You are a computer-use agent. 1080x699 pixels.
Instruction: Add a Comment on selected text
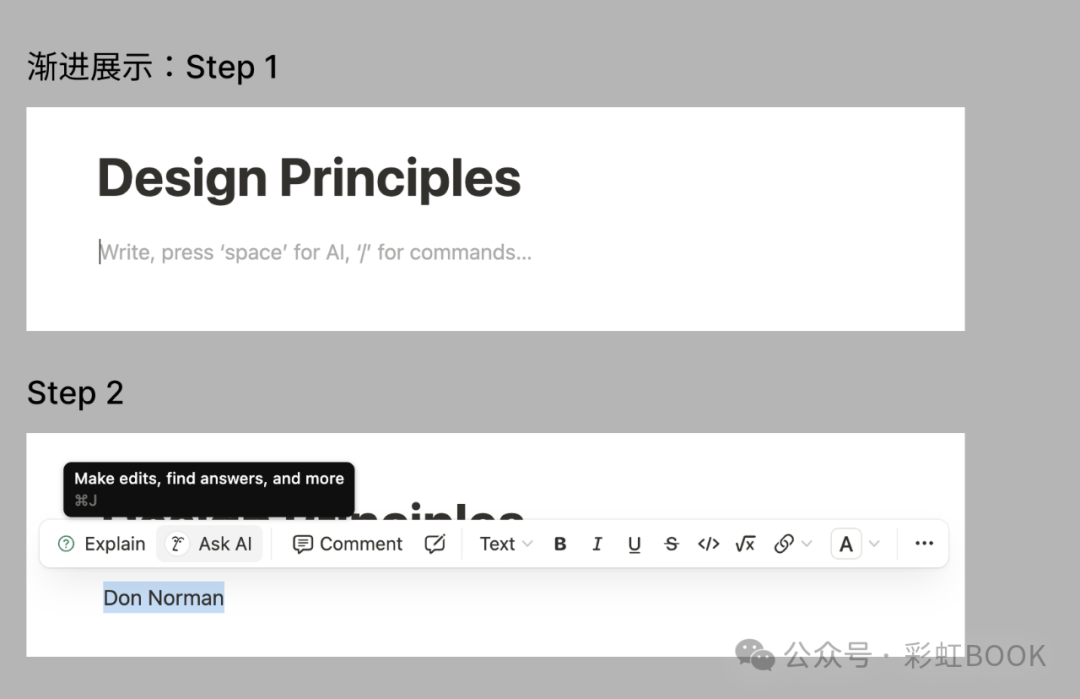347,544
